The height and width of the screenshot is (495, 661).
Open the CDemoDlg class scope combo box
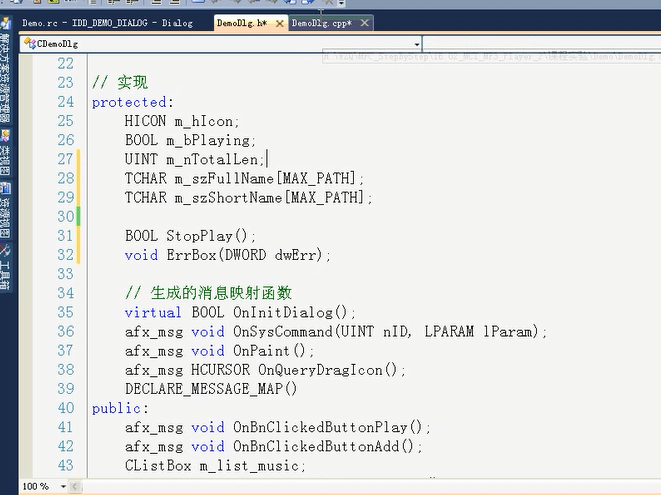220,44
